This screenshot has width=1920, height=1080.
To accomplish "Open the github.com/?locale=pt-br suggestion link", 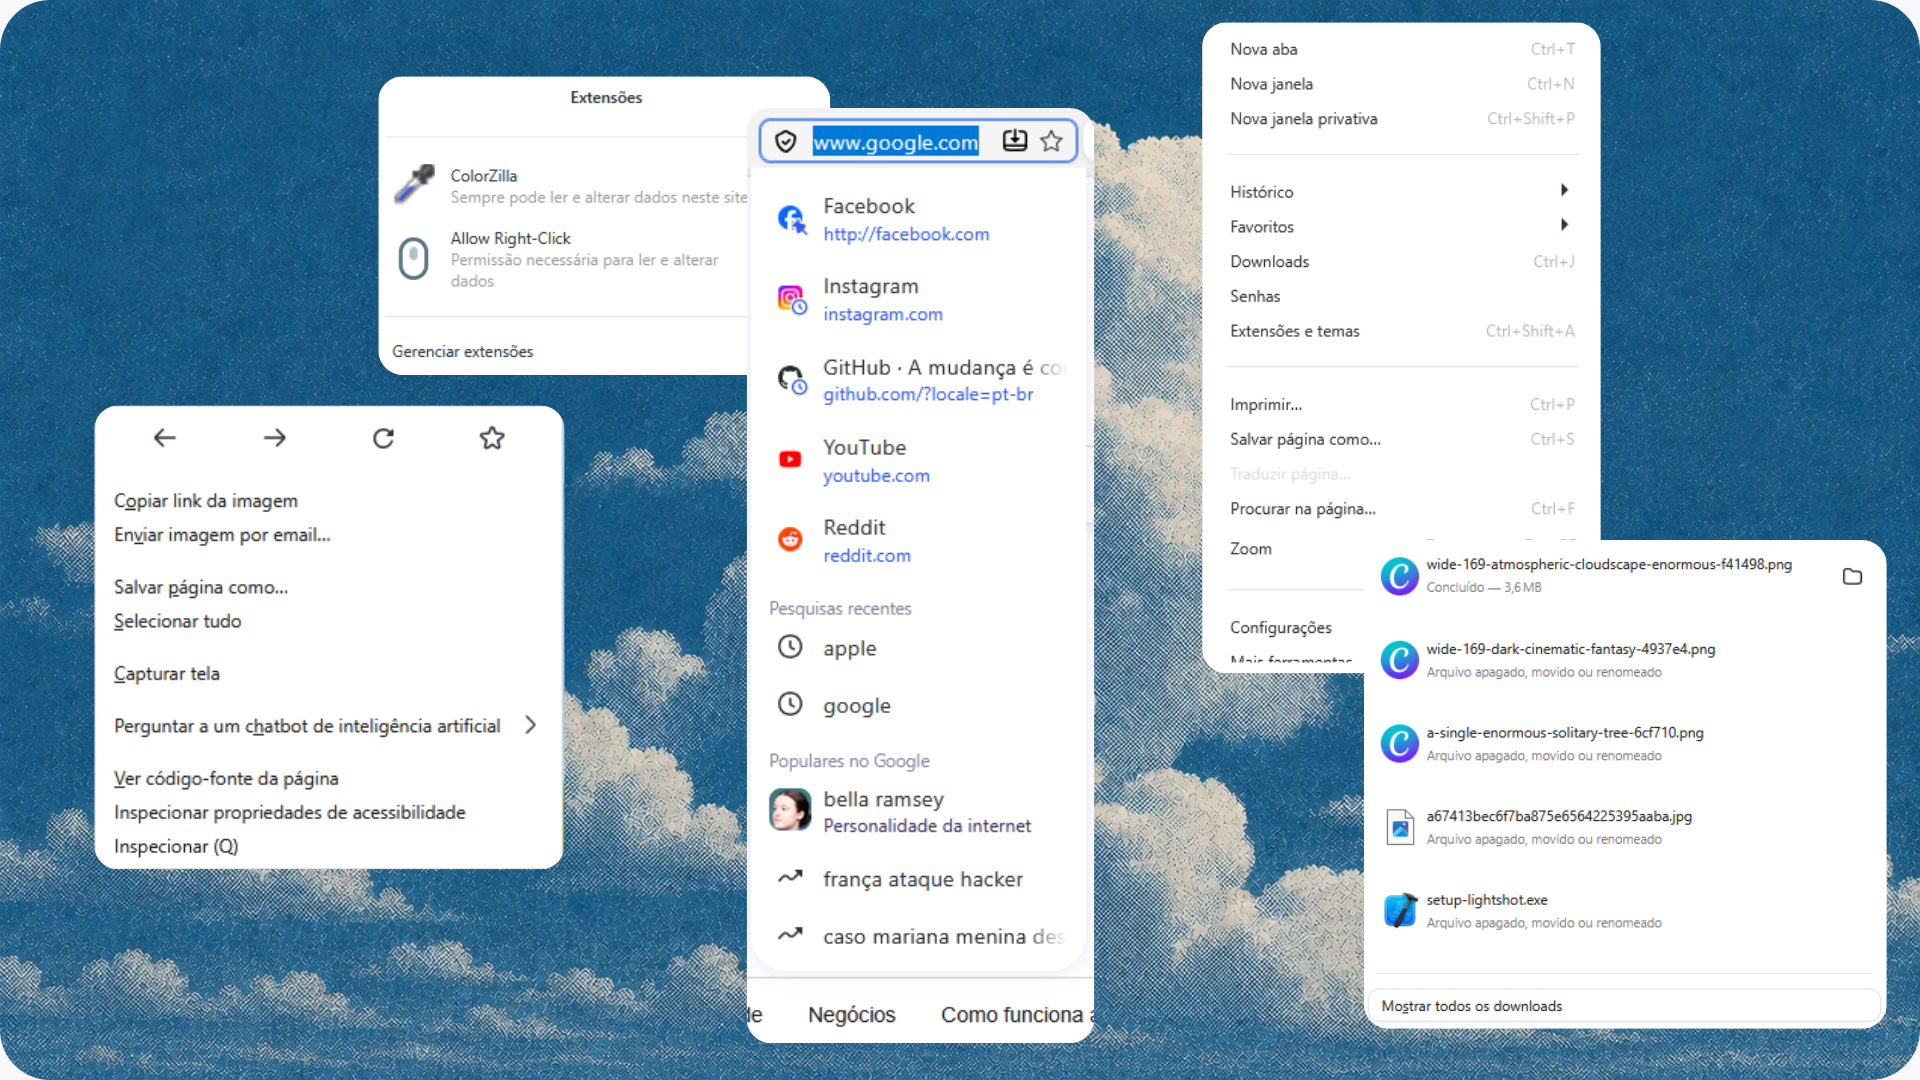I will pyautogui.click(x=928, y=395).
